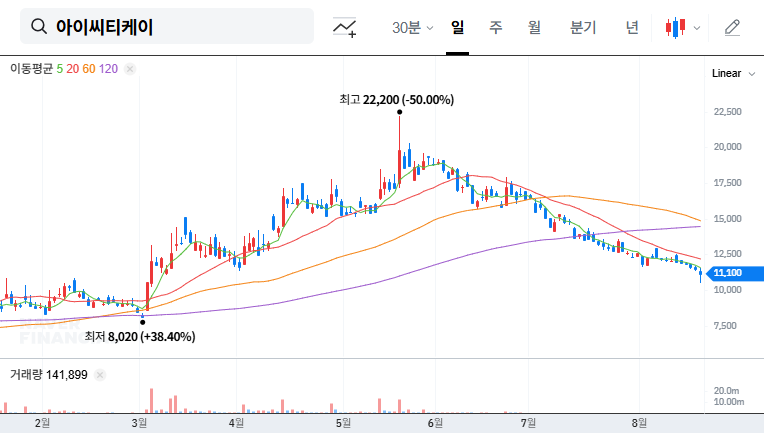Image resolution: width=764 pixels, height=433 pixels.
Task: Click the 최저 8,020 low price marker
Action: pos(139,336)
